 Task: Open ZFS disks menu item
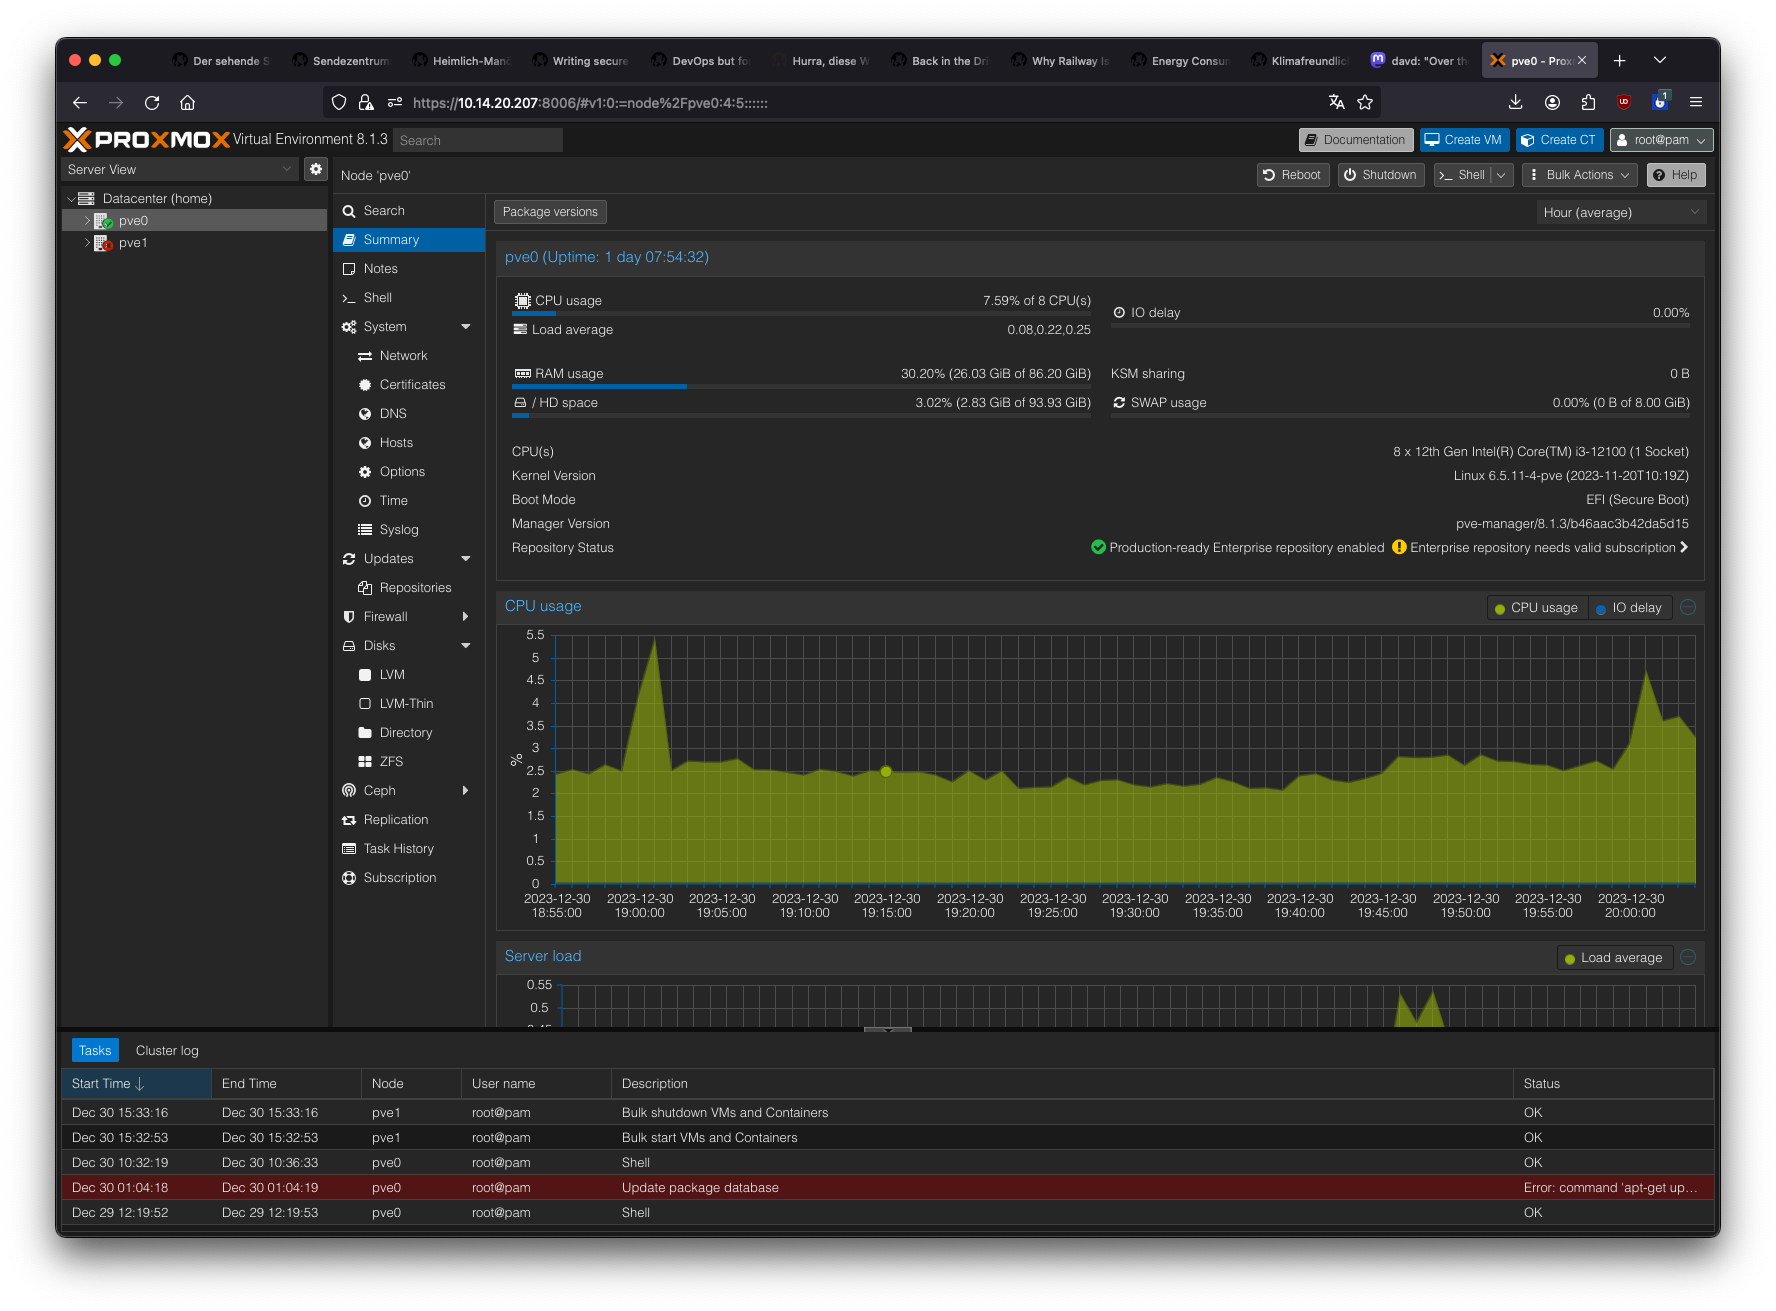pos(409,761)
